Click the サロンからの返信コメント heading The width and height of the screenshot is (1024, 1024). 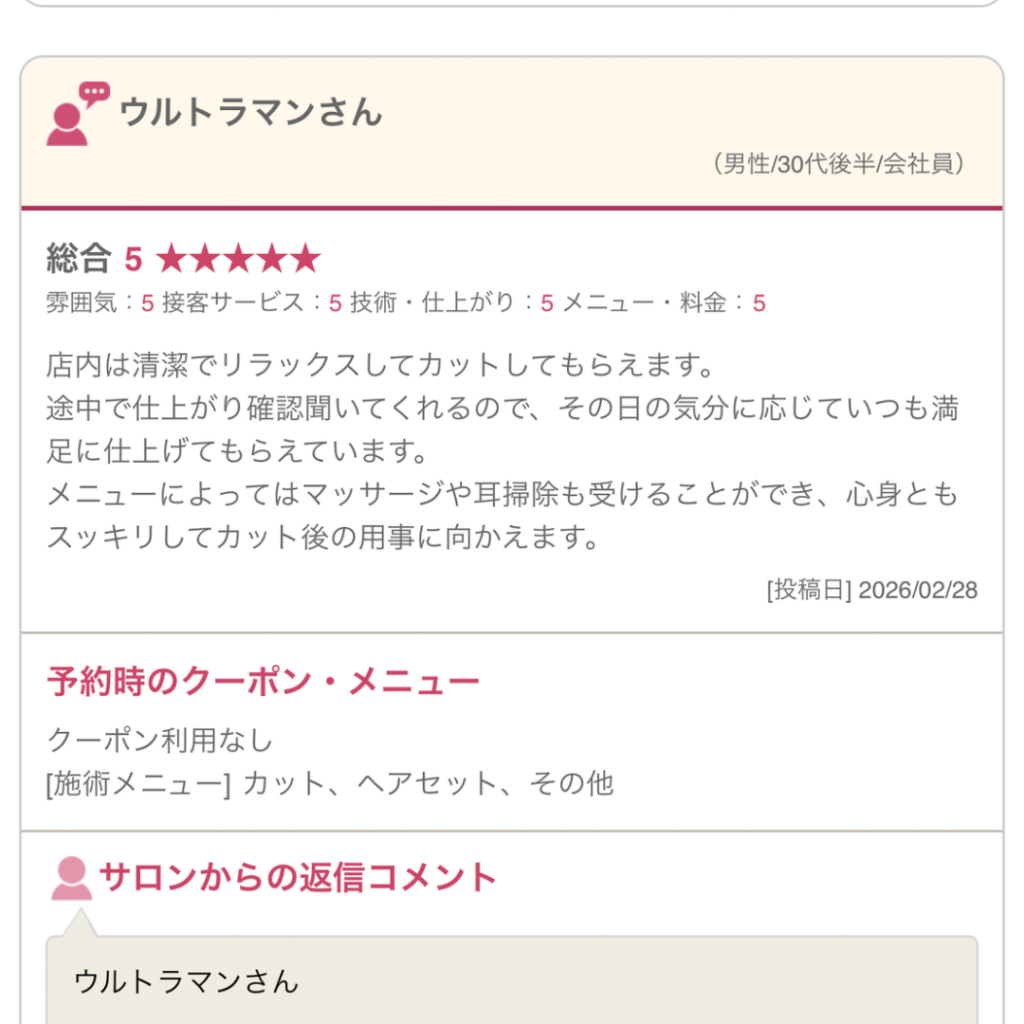tap(298, 878)
